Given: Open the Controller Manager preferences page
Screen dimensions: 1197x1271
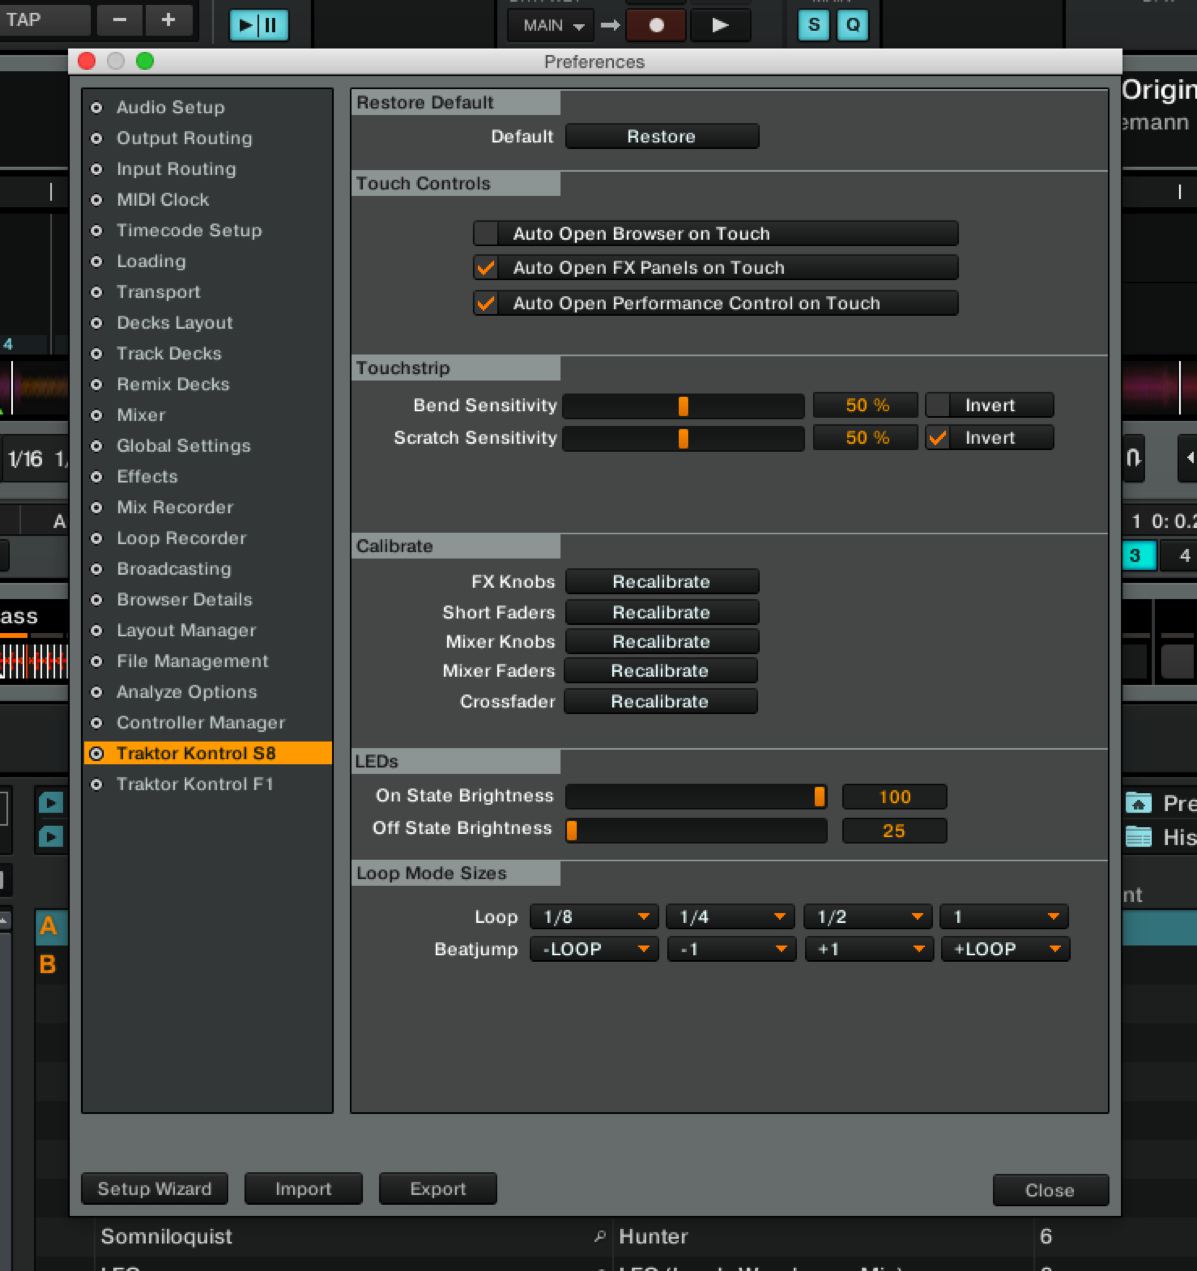Looking at the screenshot, I should tap(200, 723).
